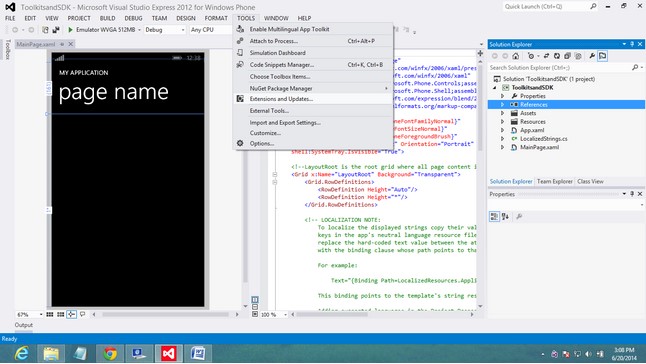Viewport: 646px width, 364px height.
Task: Click horizontal split view icon
Action: [255, 307]
